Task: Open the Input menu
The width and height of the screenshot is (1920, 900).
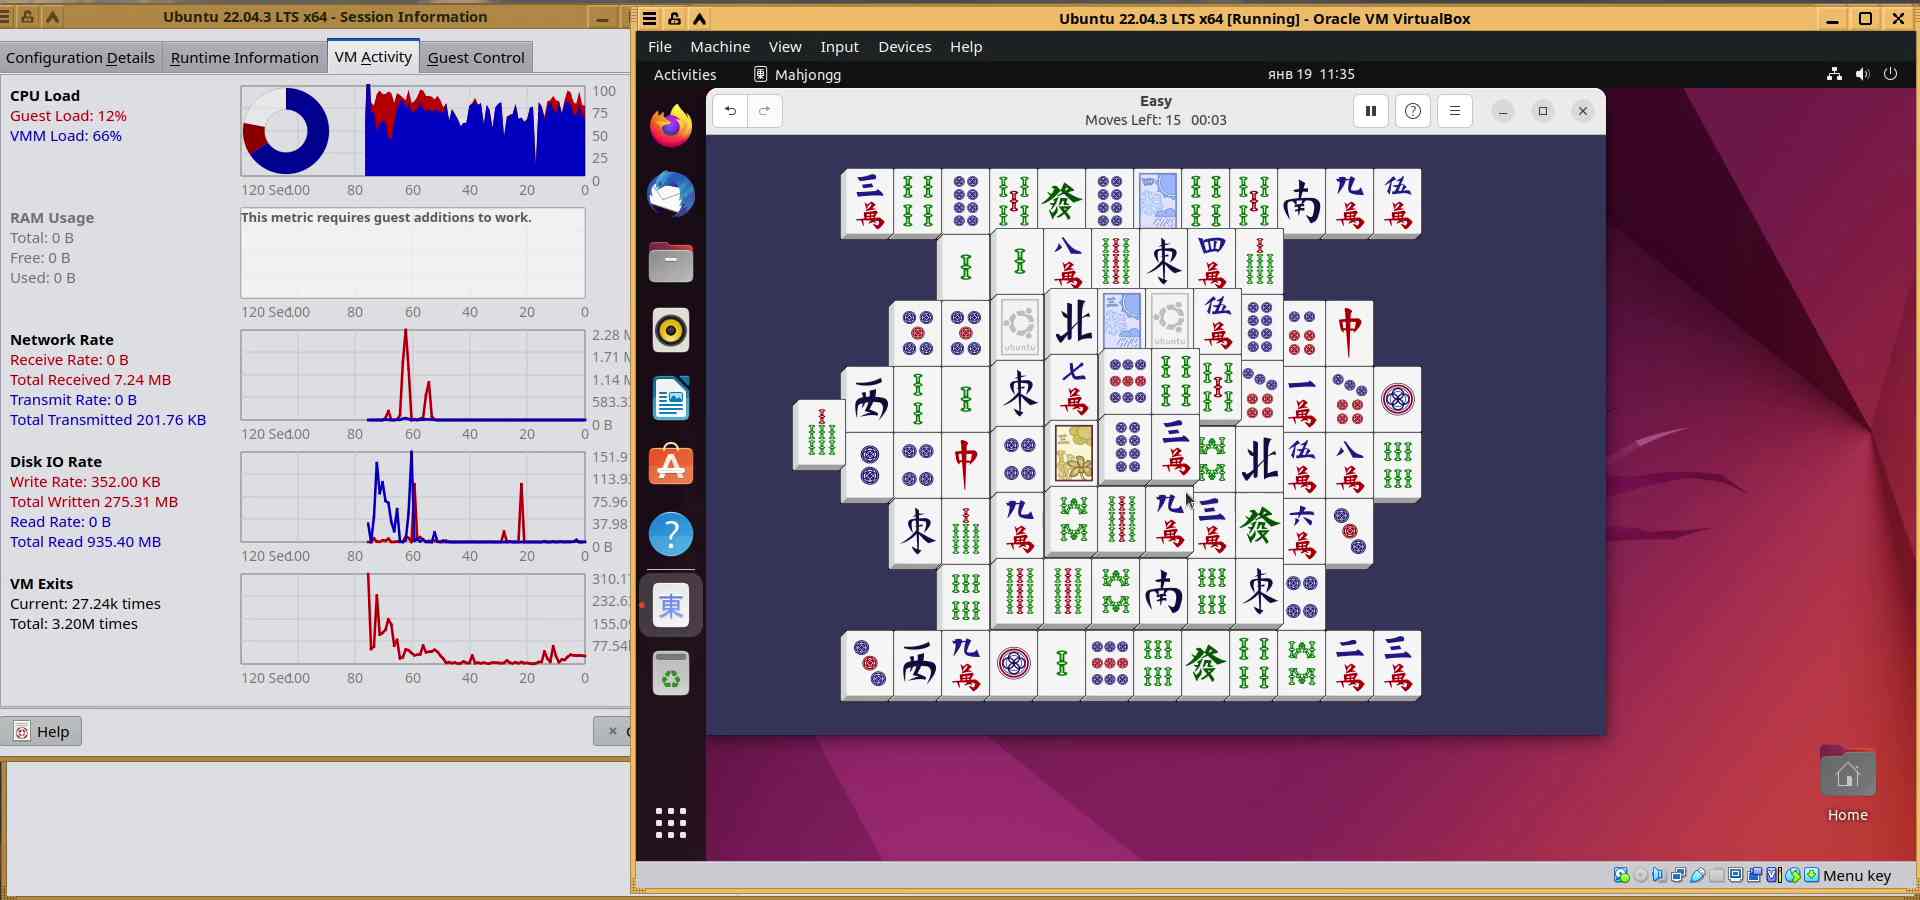Action: pyautogui.click(x=839, y=47)
